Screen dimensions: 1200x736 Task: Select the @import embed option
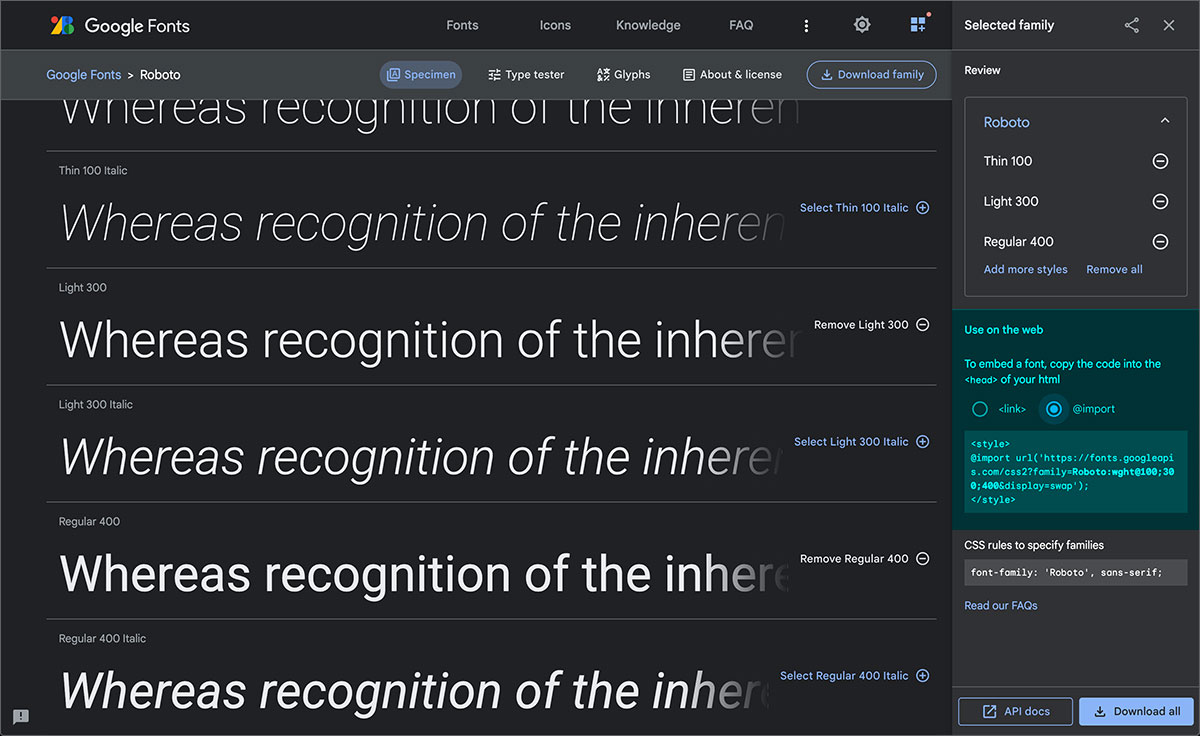tap(1053, 409)
